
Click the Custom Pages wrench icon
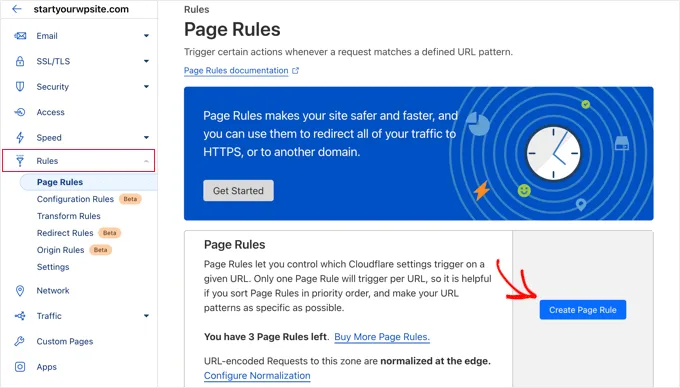[20, 341]
